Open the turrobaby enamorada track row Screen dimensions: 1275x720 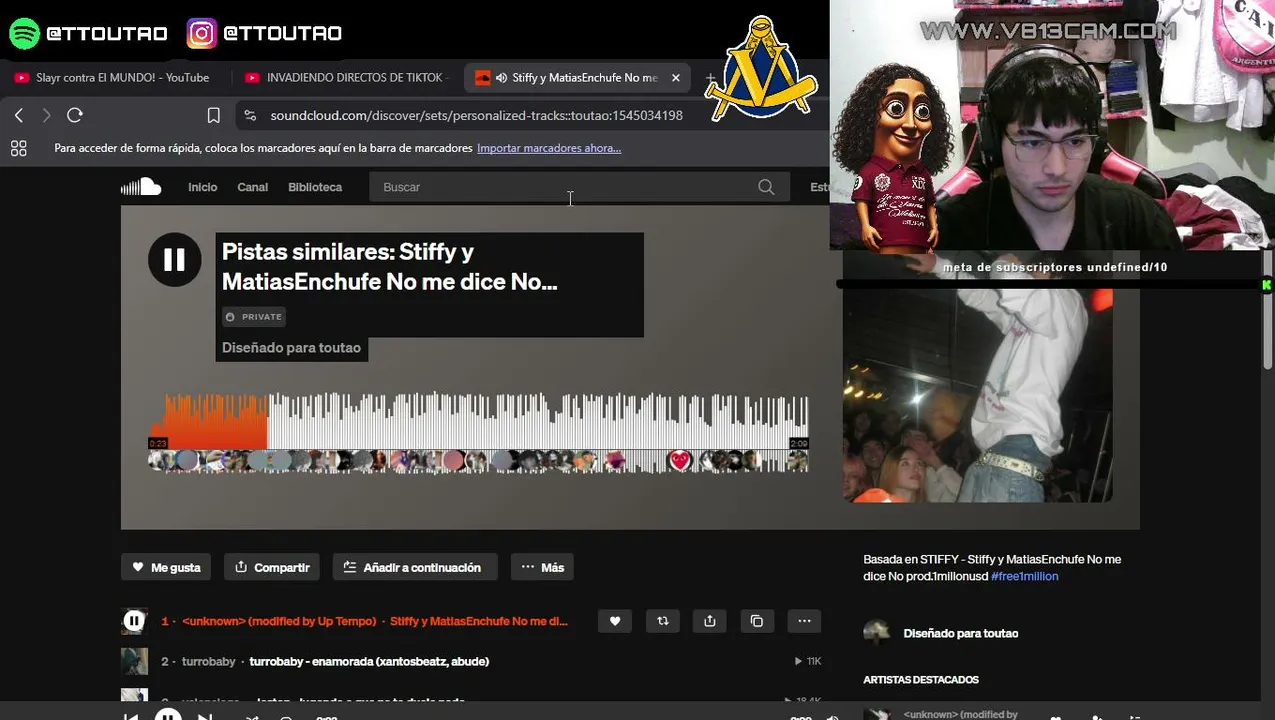click(471, 661)
